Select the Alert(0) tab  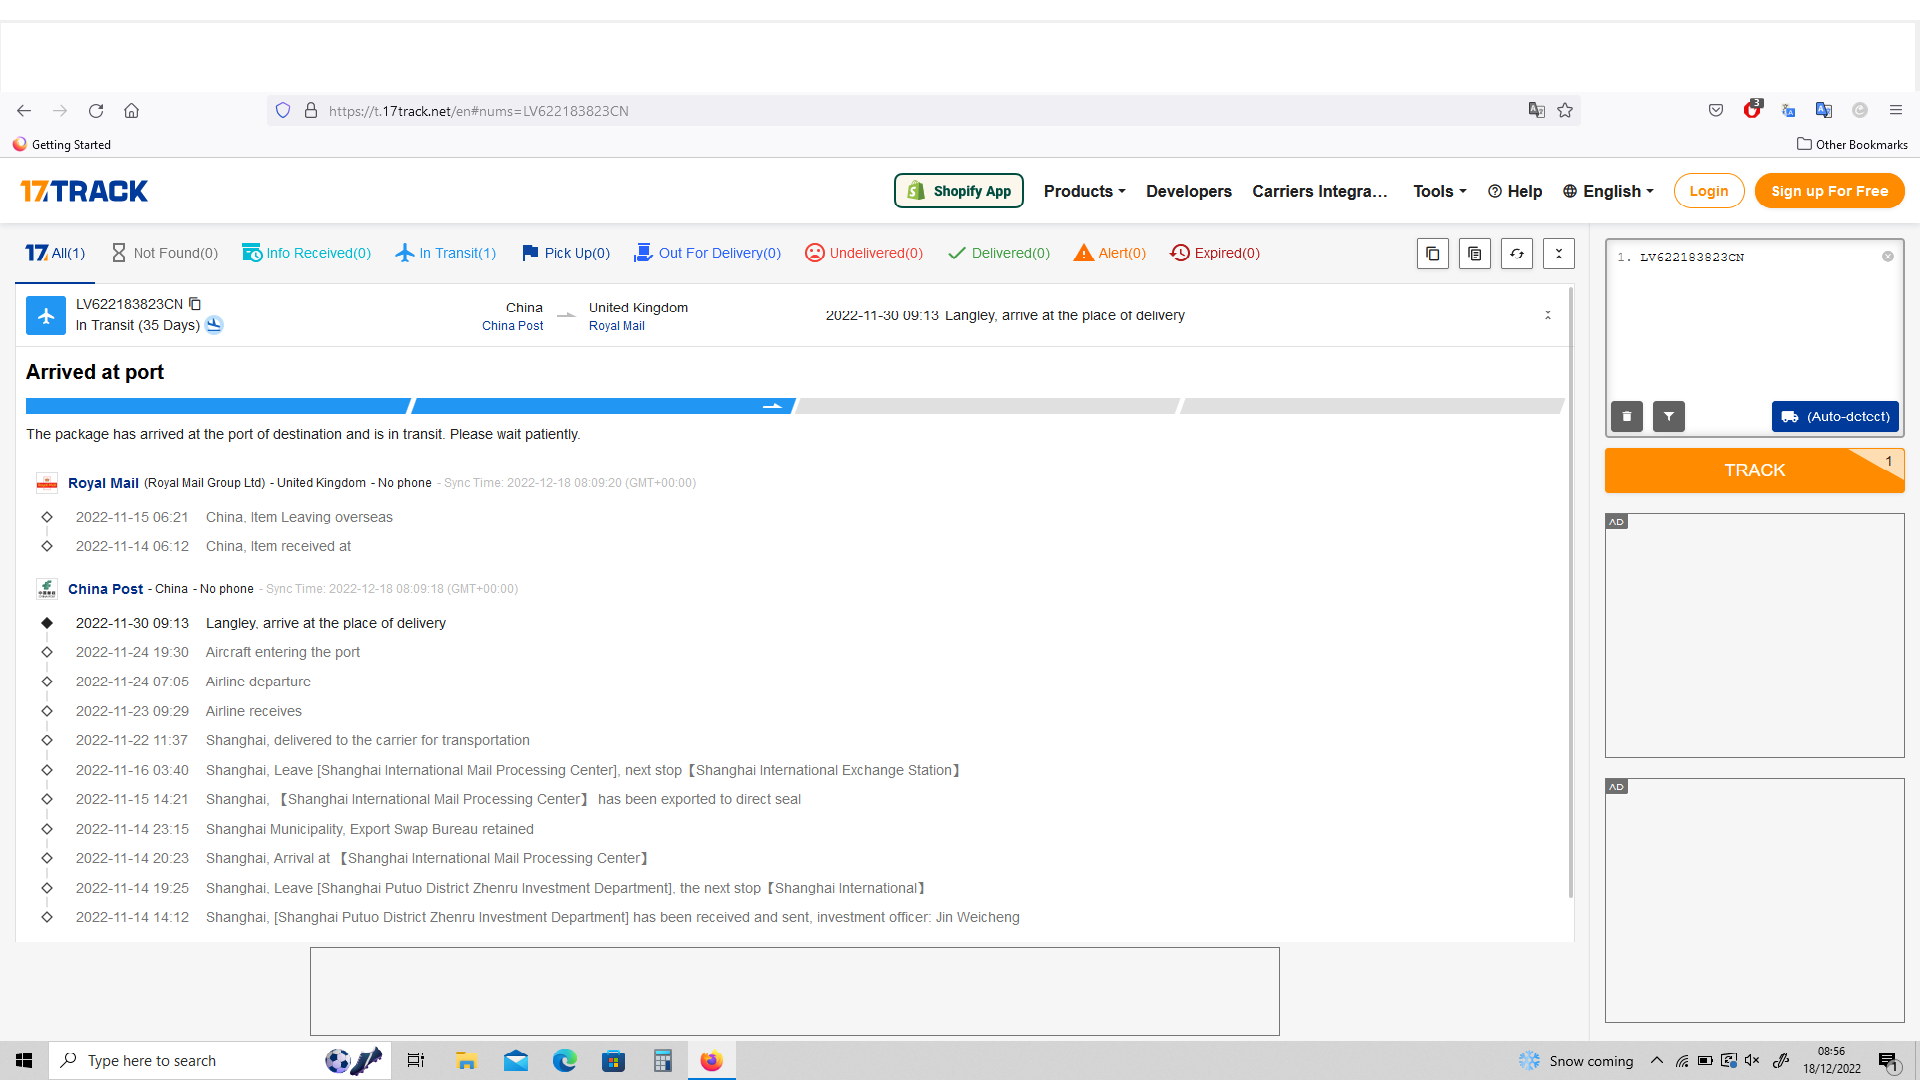click(x=1109, y=253)
